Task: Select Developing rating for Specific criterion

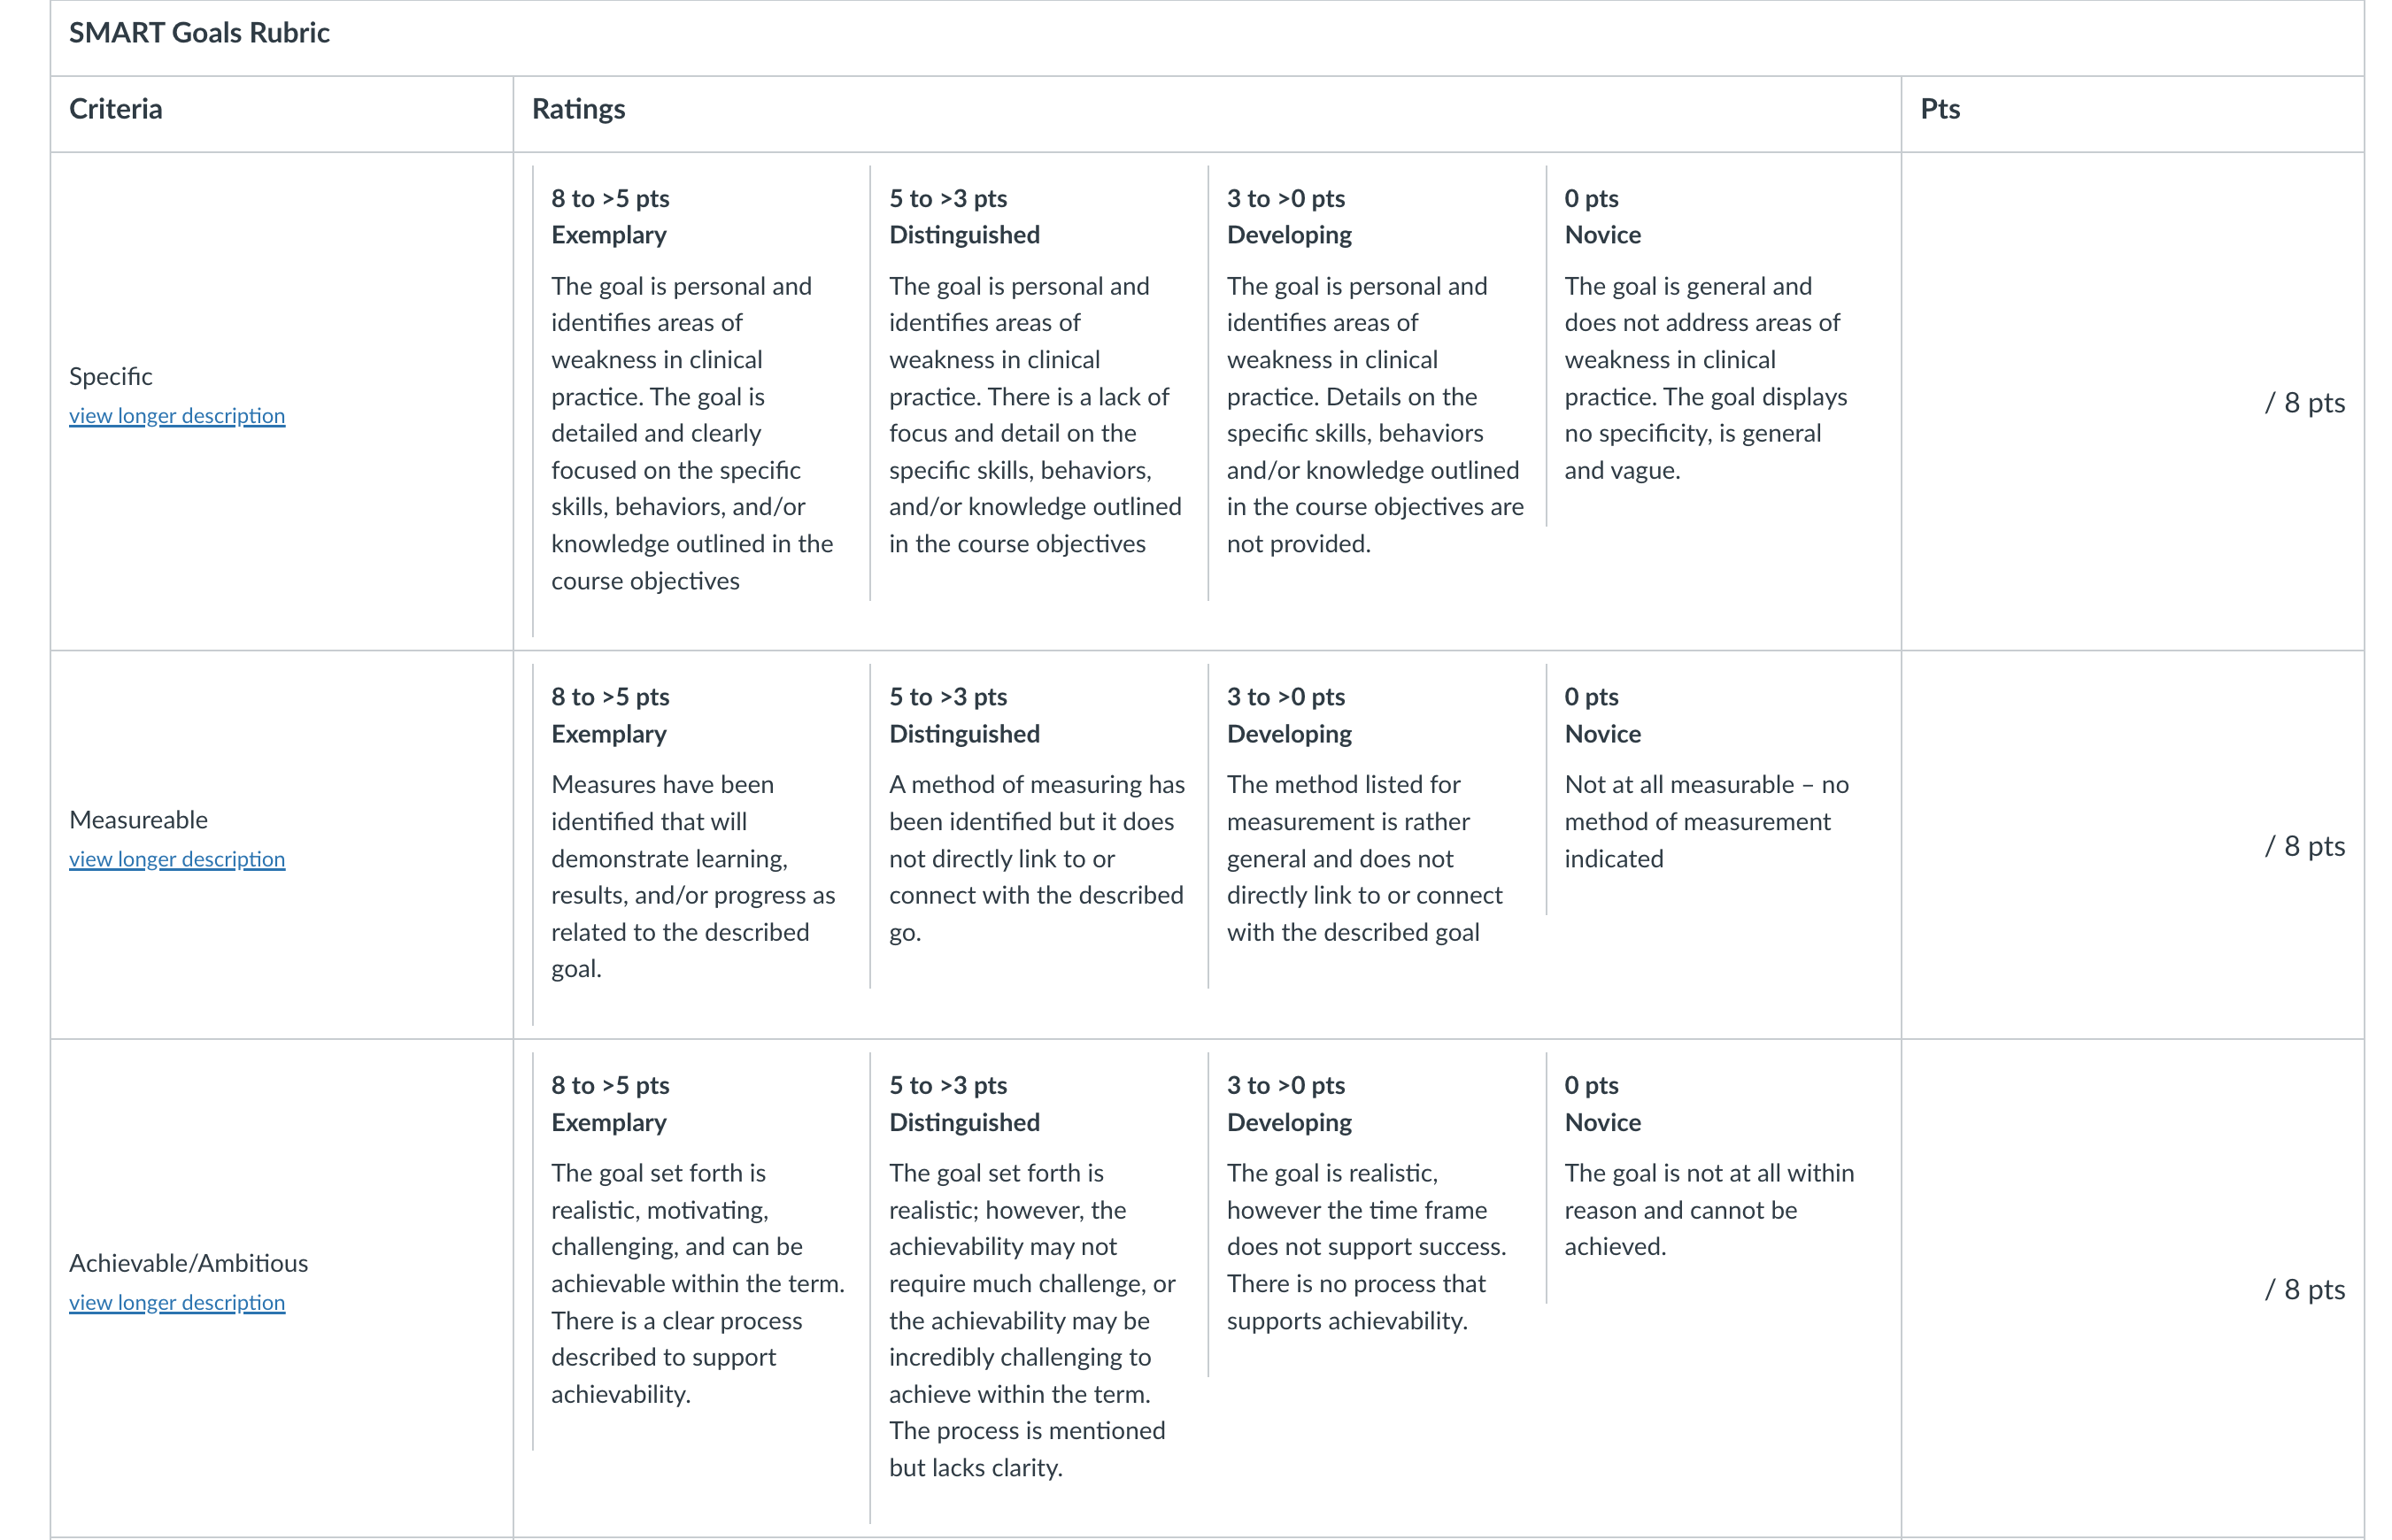Action: tap(1377, 383)
